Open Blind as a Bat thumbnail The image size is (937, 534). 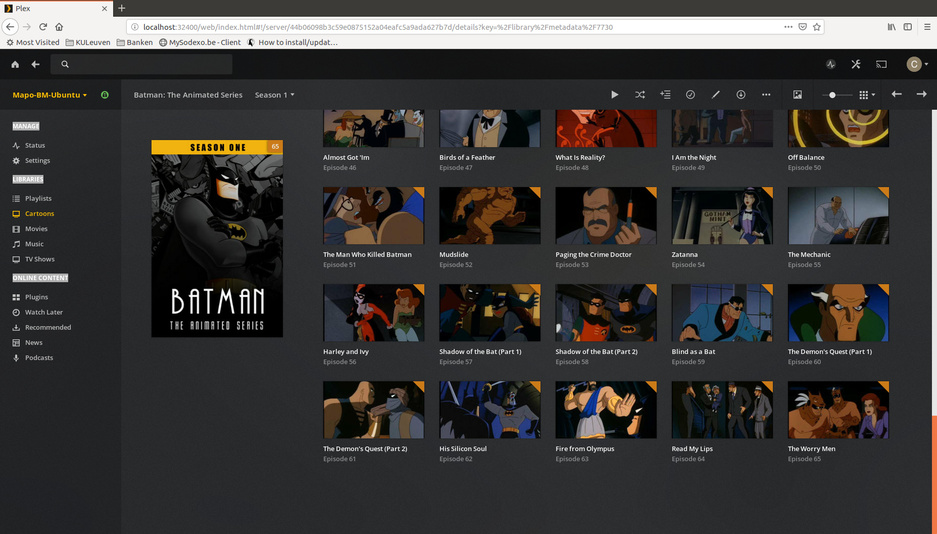tap(722, 313)
